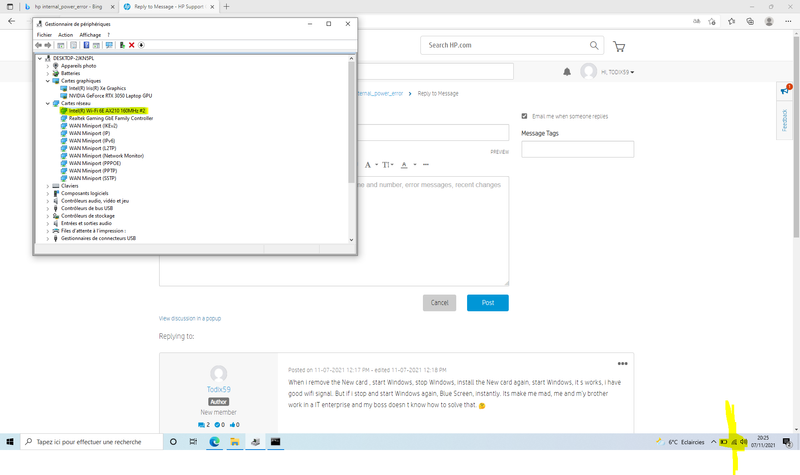Expand the 'Appareils photo' category

pos(48,66)
